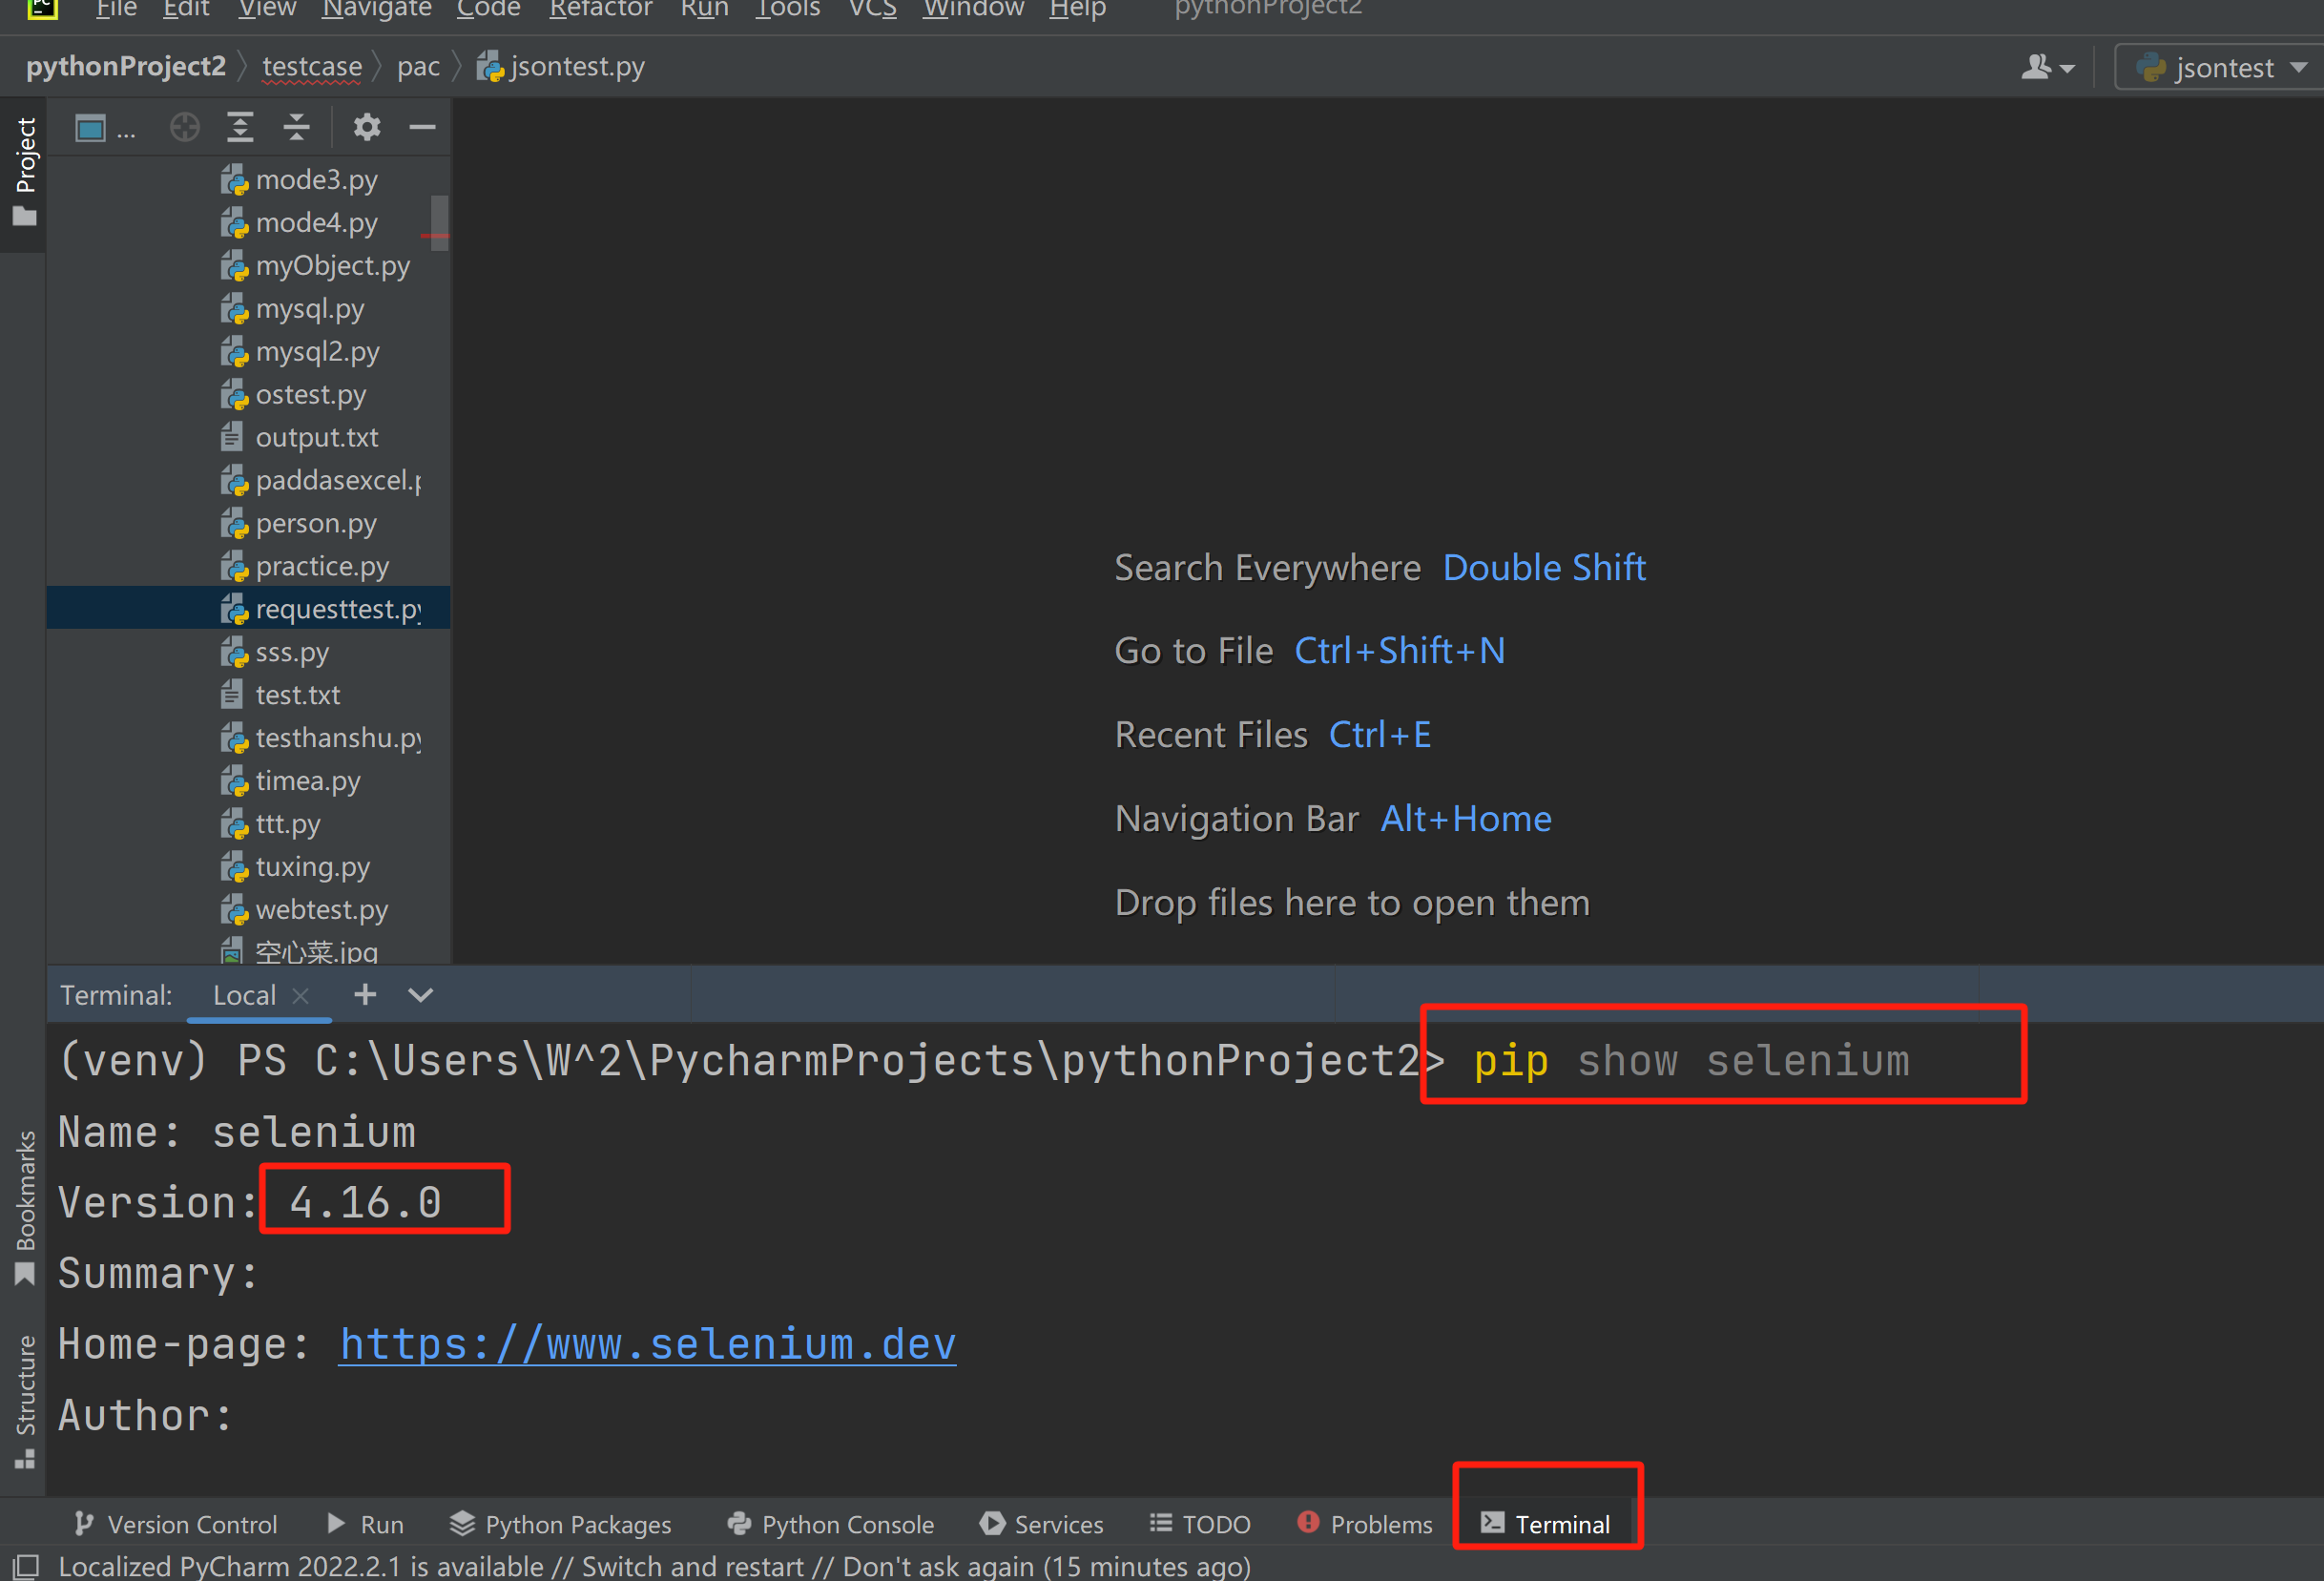The width and height of the screenshot is (2324, 1581).
Task: Open the VCS menu
Action: point(872,9)
